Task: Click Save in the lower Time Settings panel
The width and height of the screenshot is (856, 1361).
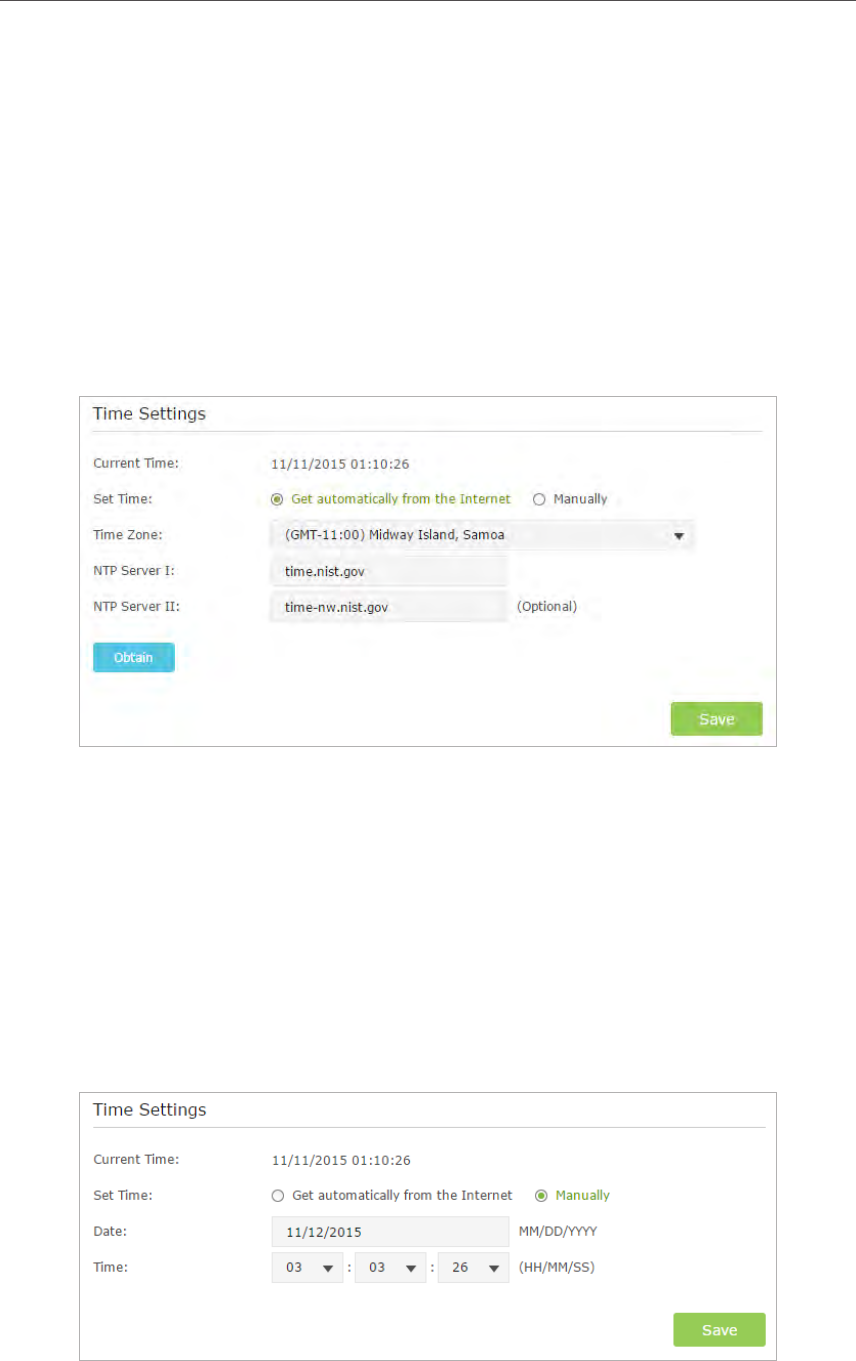Action: coord(719,1330)
